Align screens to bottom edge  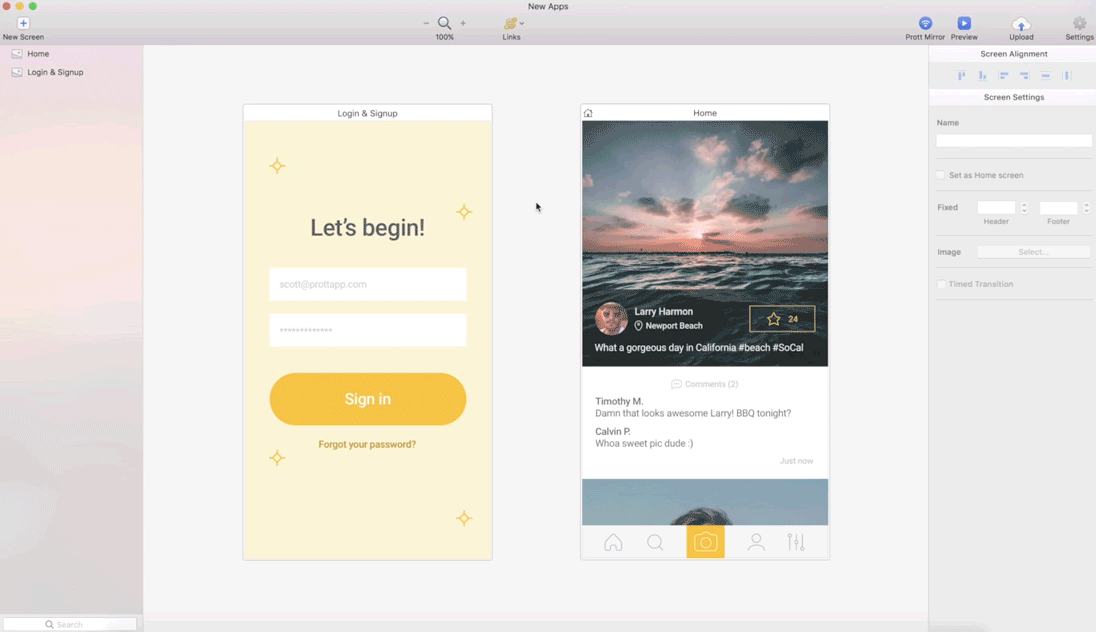[x=983, y=76]
